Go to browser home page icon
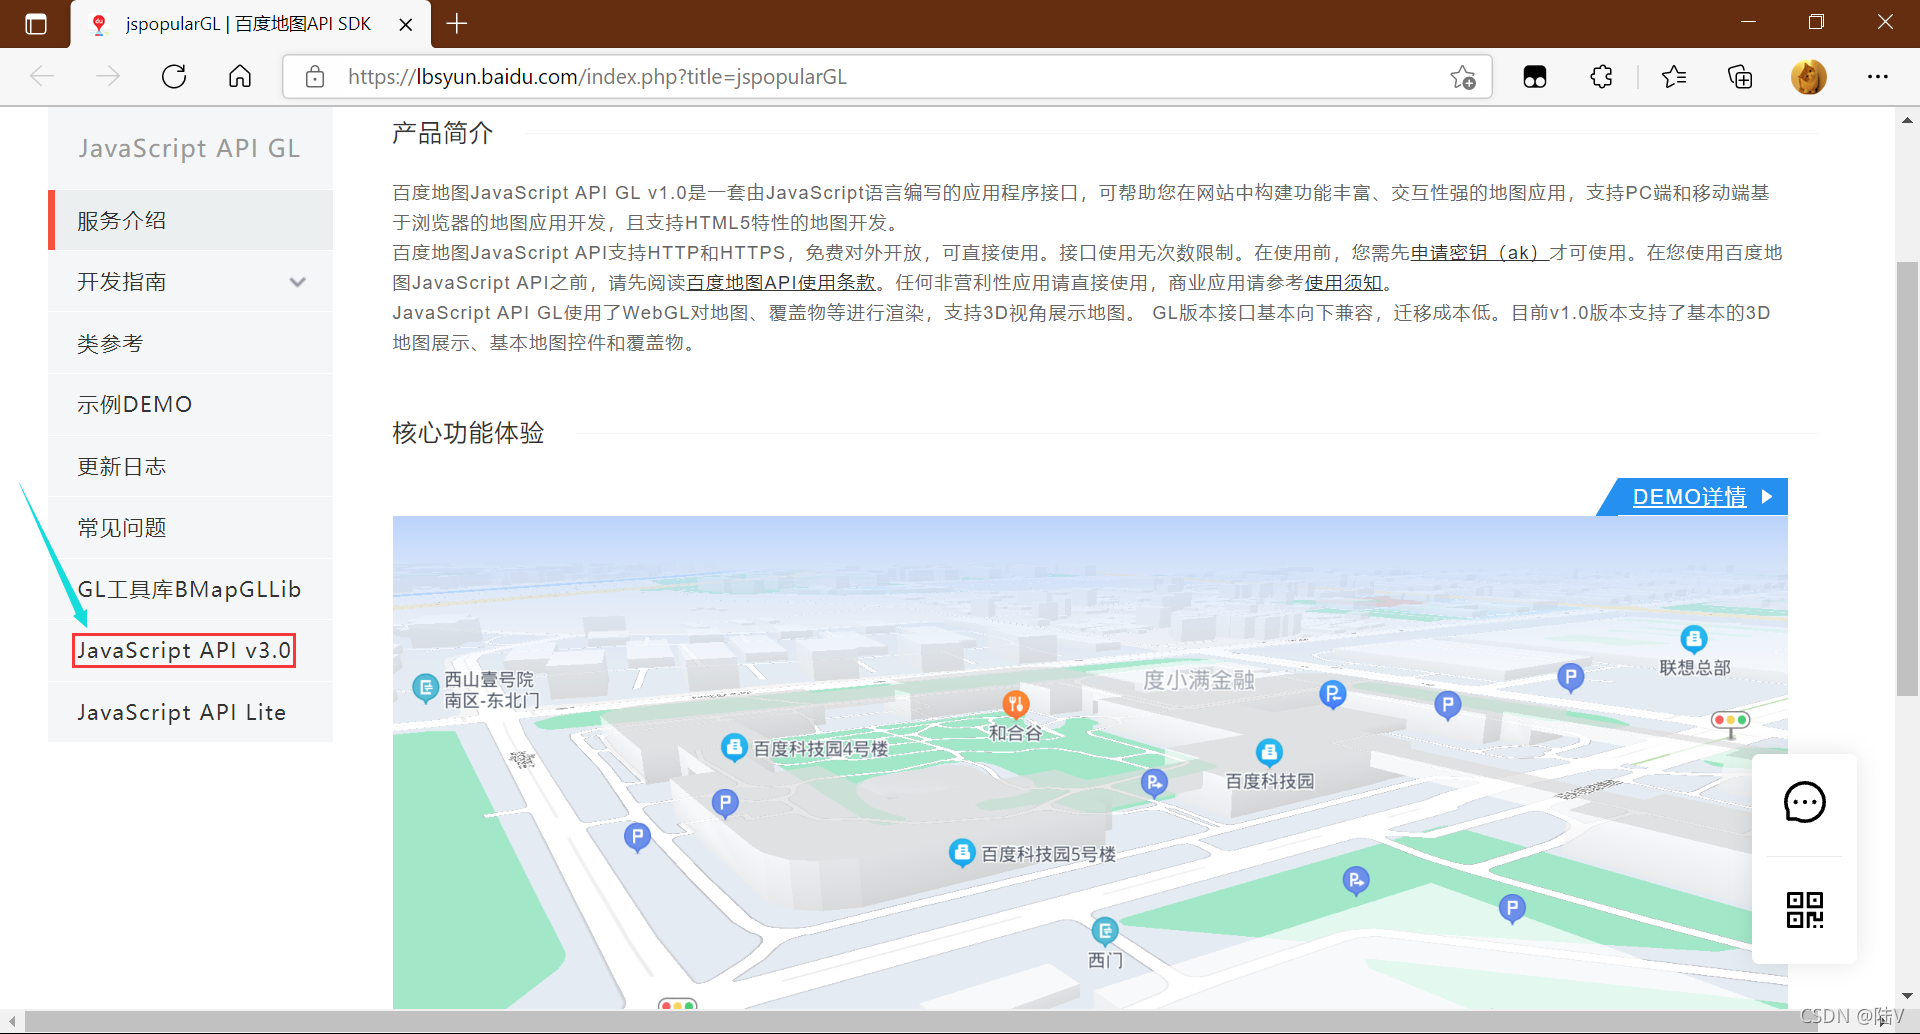1920x1034 pixels. 240,77
